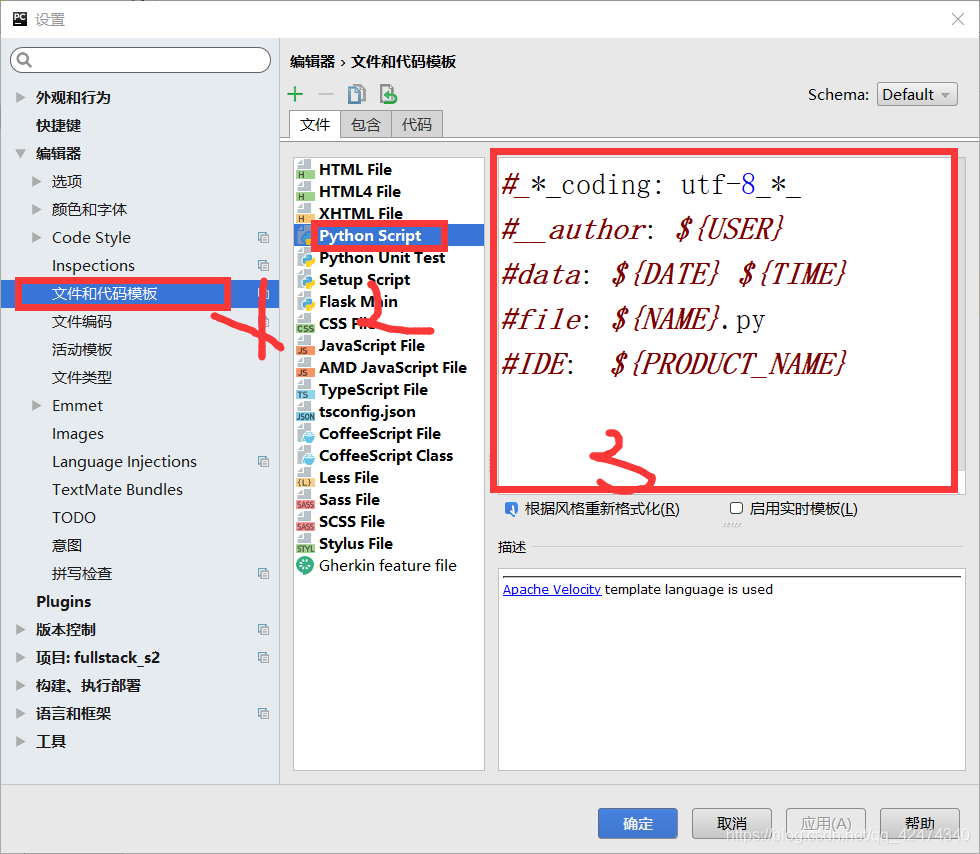The height and width of the screenshot is (854, 980).
Task: Click the settings search input field
Action: (x=141, y=60)
